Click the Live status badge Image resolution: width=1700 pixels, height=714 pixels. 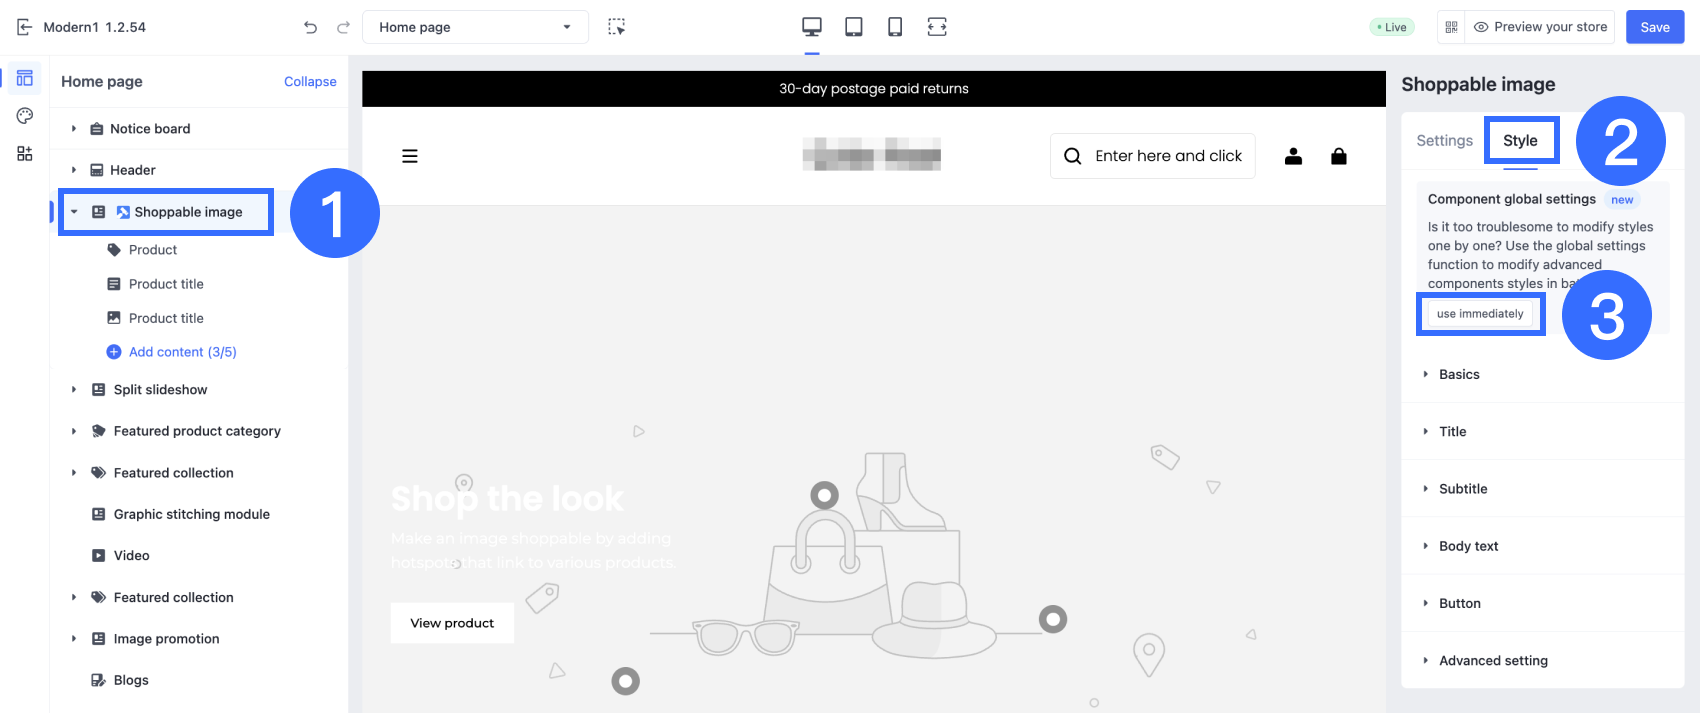1391,27
